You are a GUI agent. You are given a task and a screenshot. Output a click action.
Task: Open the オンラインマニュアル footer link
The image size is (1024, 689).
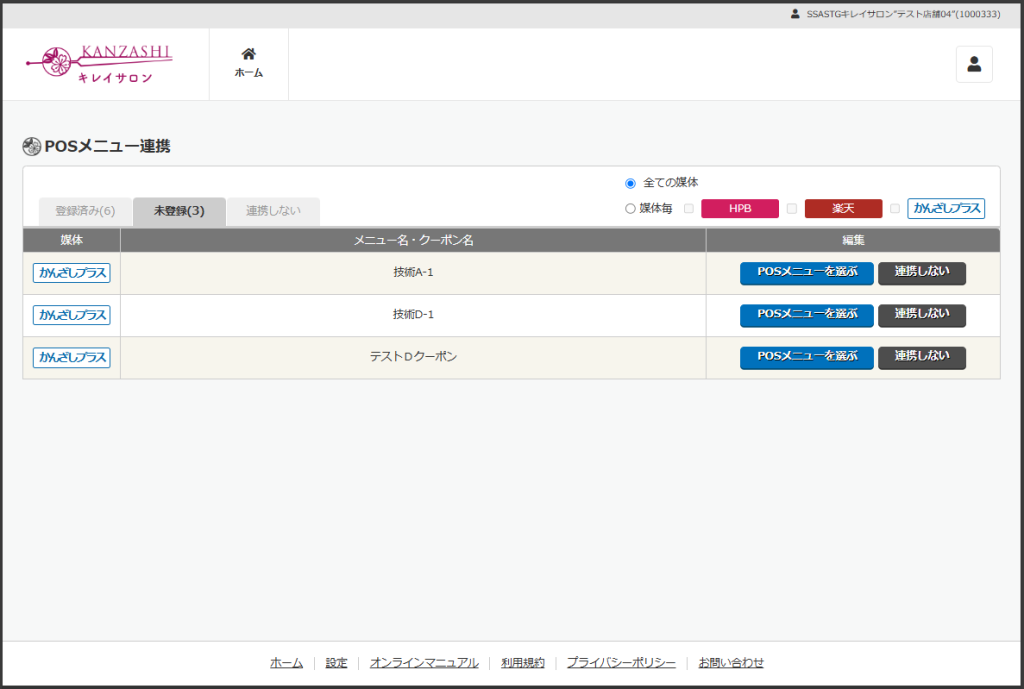(x=424, y=663)
